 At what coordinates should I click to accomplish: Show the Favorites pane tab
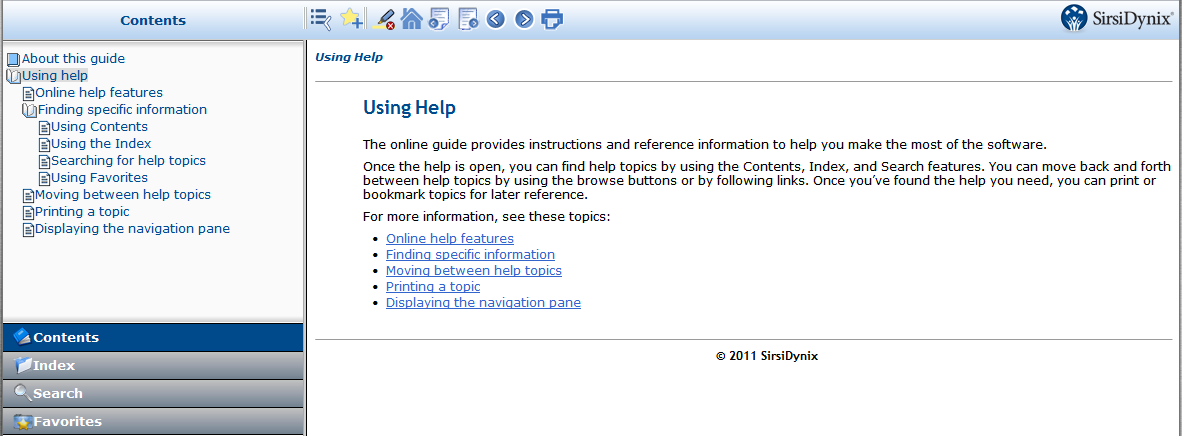pyautogui.click(x=153, y=422)
